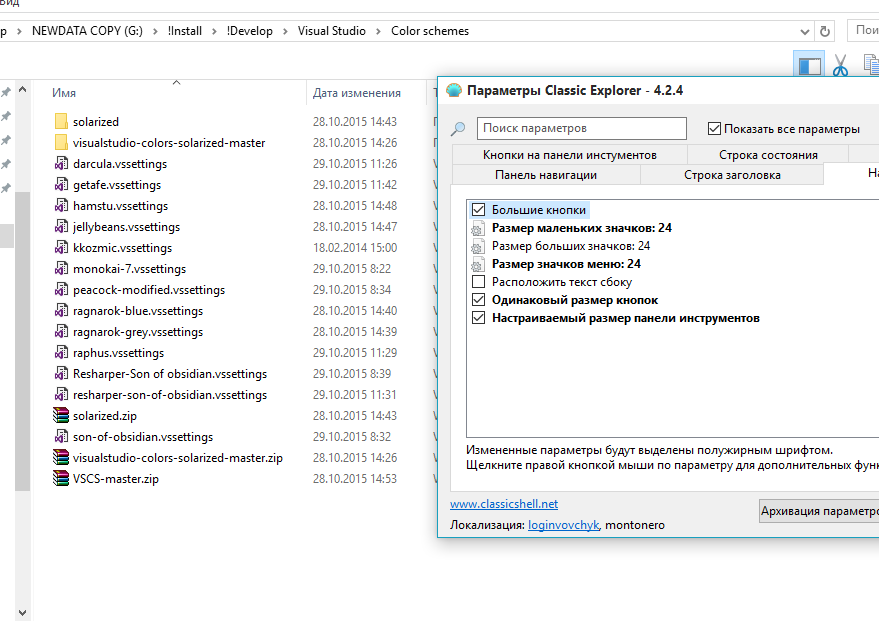Click the visualstudio-colors-solarized-master.zip archive icon
This screenshot has width=879, height=630.
pos(61,457)
